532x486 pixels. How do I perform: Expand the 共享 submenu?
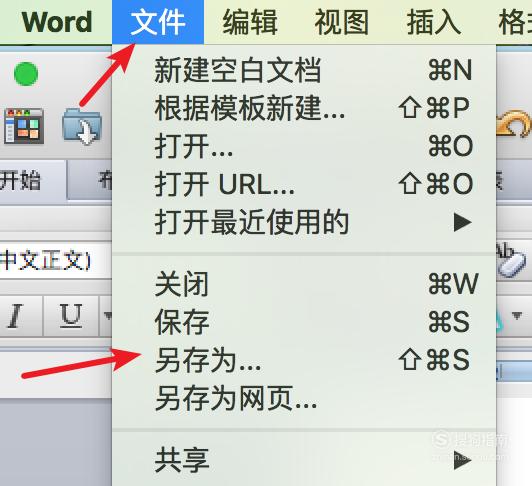(x=304, y=460)
